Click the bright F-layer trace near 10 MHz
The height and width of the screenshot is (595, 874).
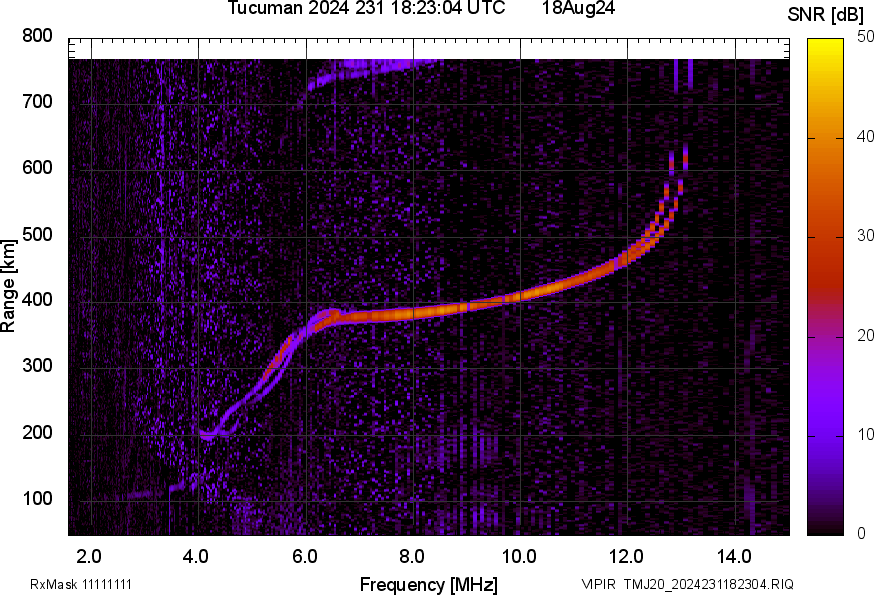521,296
